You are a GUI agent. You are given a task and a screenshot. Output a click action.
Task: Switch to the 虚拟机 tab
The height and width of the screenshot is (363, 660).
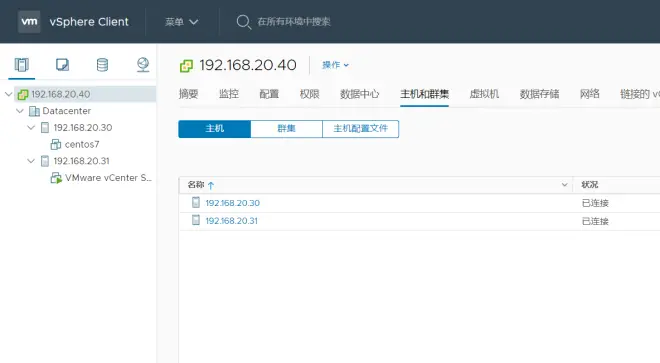pyautogui.click(x=484, y=94)
